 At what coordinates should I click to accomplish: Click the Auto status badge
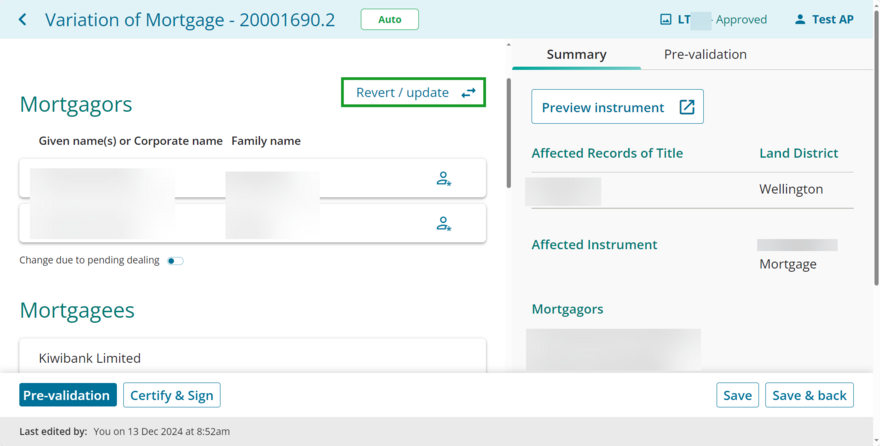(389, 20)
